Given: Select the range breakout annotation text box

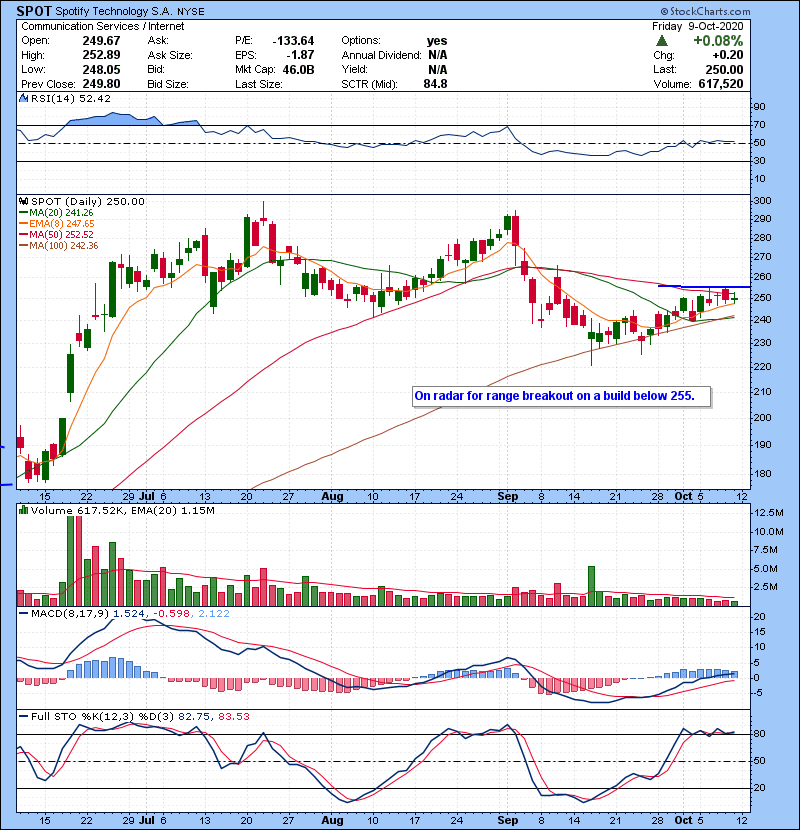Looking at the screenshot, I should tap(561, 397).
